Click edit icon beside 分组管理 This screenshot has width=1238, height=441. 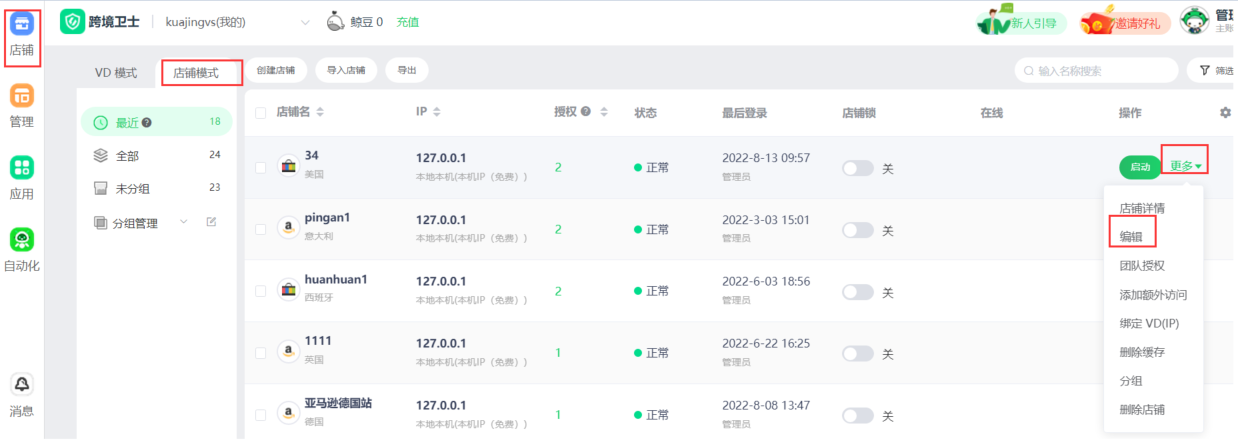tap(211, 222)
